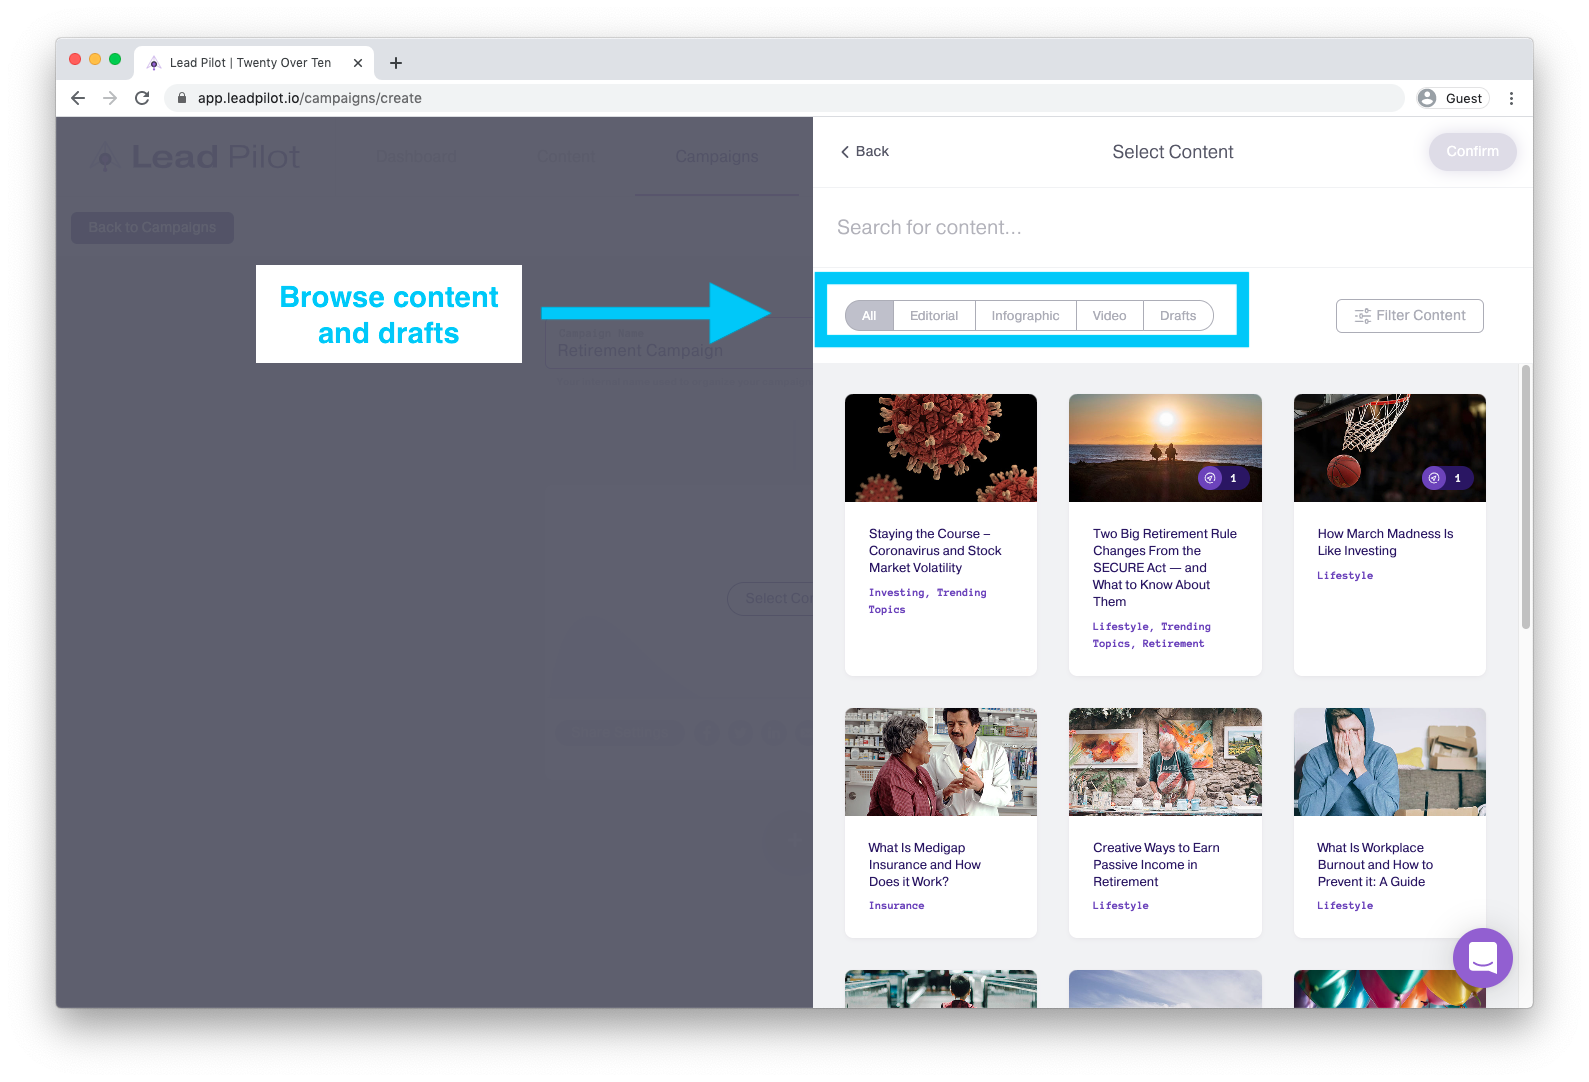This screenshot has width=1589, height=1082.
Task: Open the Intercom chat bubble
Action: [1482, 958]
